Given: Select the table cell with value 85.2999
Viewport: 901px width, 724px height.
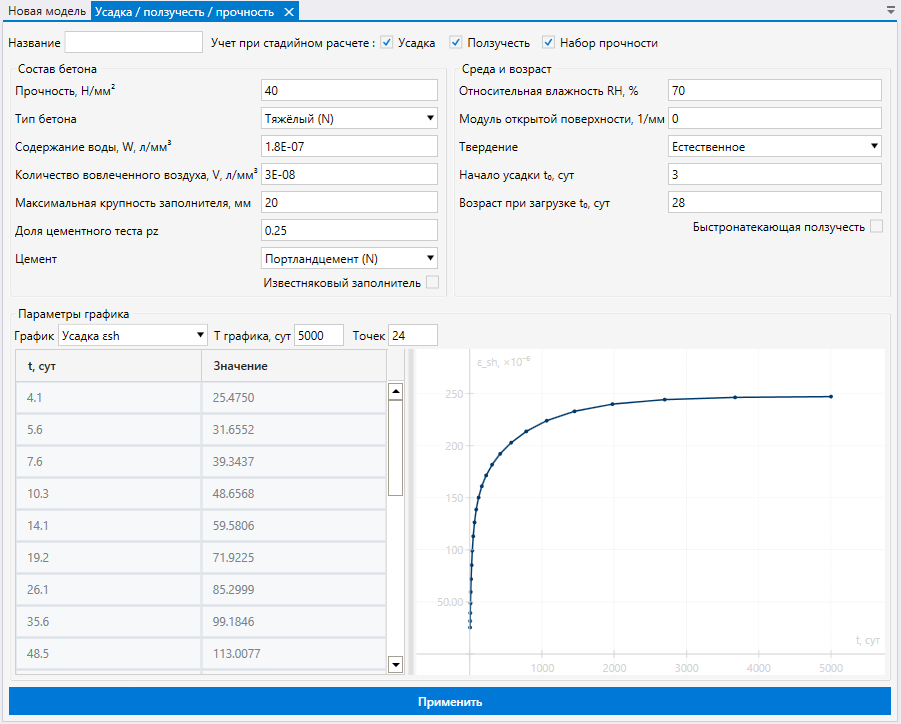Looking at the screenshot, I should pyautogui.click(x=294, y=590).
